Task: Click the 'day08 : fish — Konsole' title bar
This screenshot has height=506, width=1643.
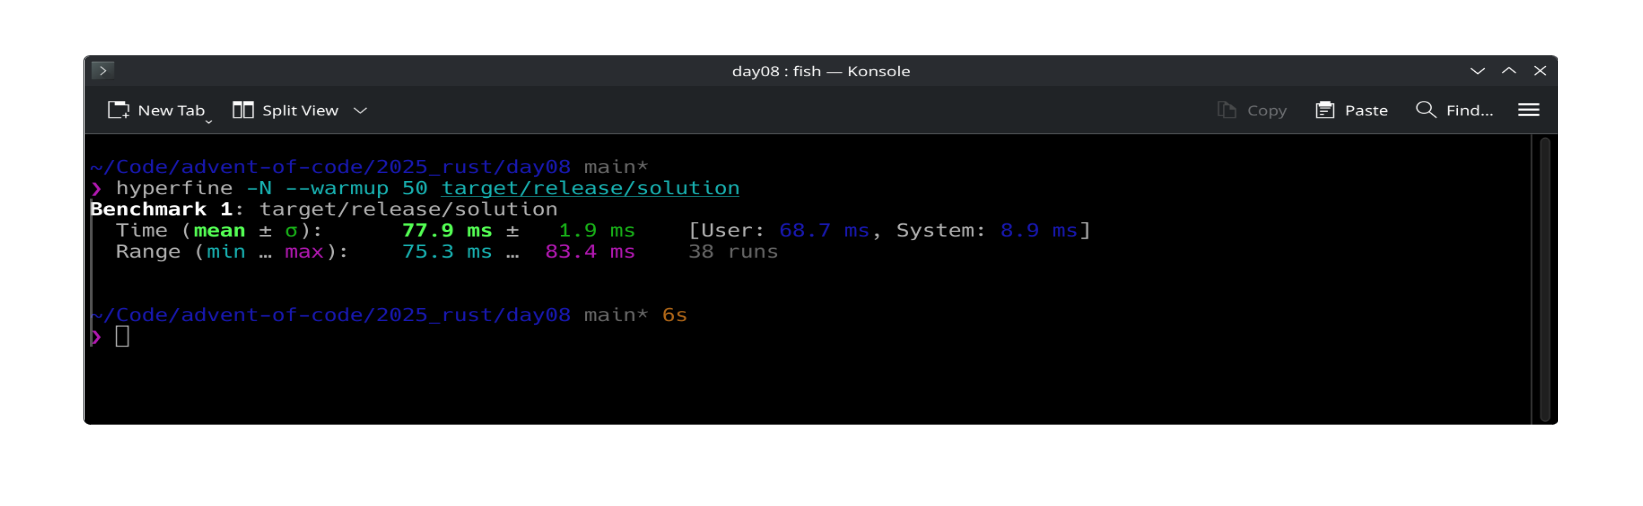Action: click(820, 71)
